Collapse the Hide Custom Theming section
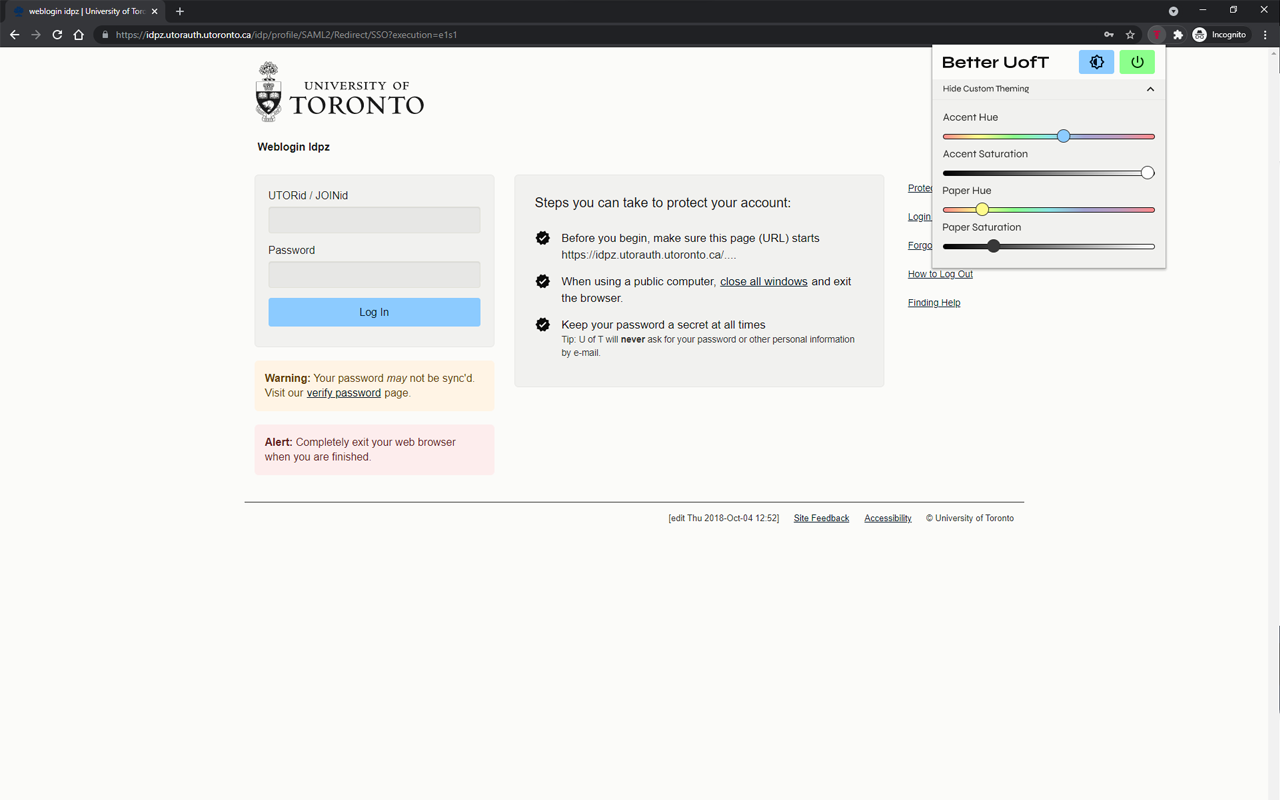1280x800 pixels. pyautogui.click(x=1048, y=89)
